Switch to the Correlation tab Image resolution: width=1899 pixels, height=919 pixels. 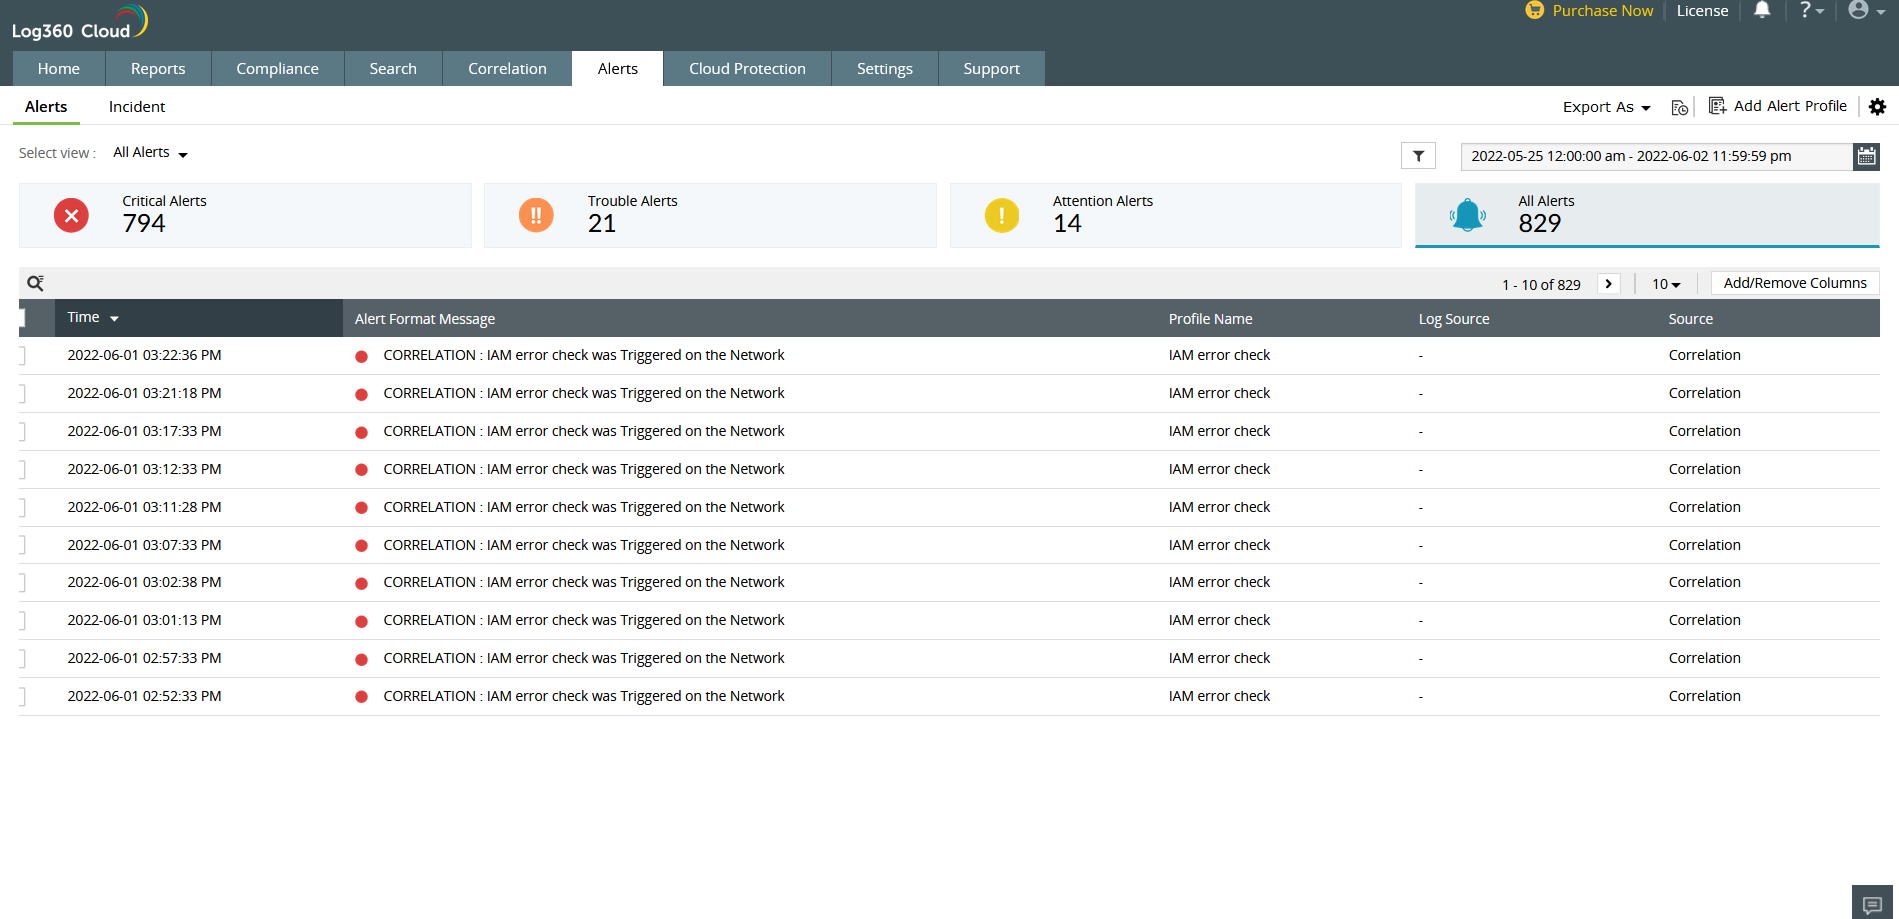coord(507,69)
